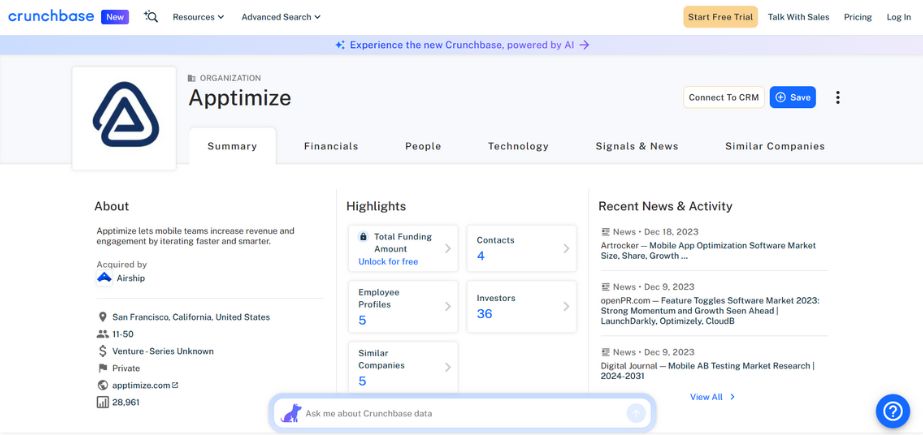The image size is (923, 435).
Task: Click the bar chart rank icon
Action: click(102, 403)
